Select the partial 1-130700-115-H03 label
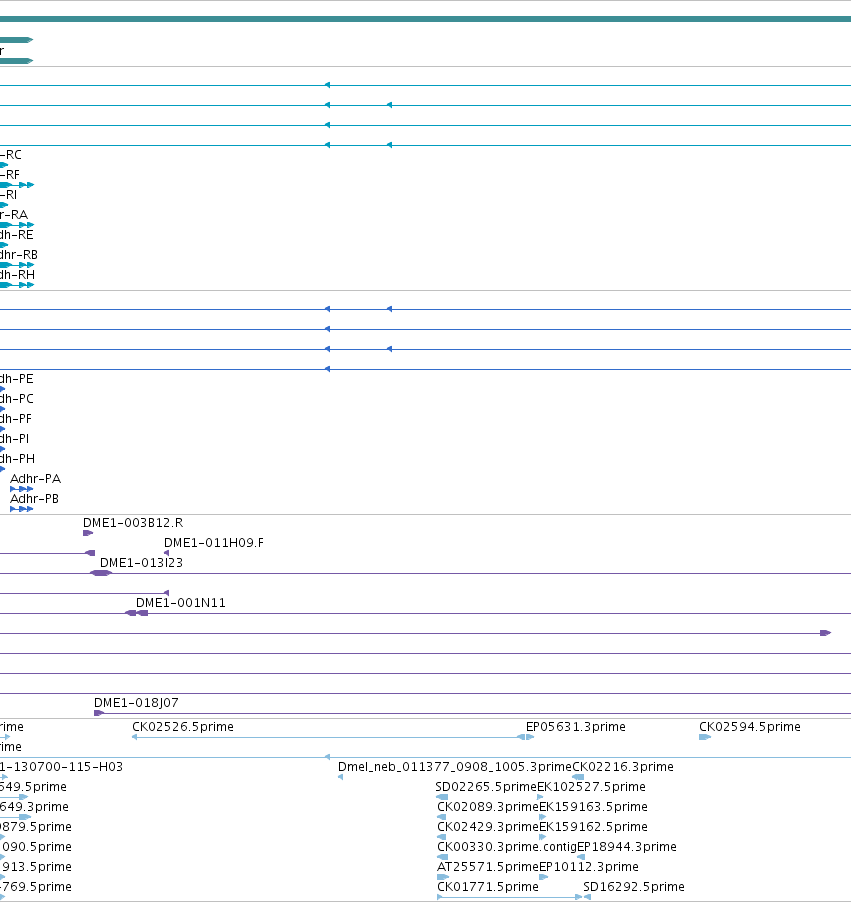Viewport: 851px width, 902px height. pos(62,767)
